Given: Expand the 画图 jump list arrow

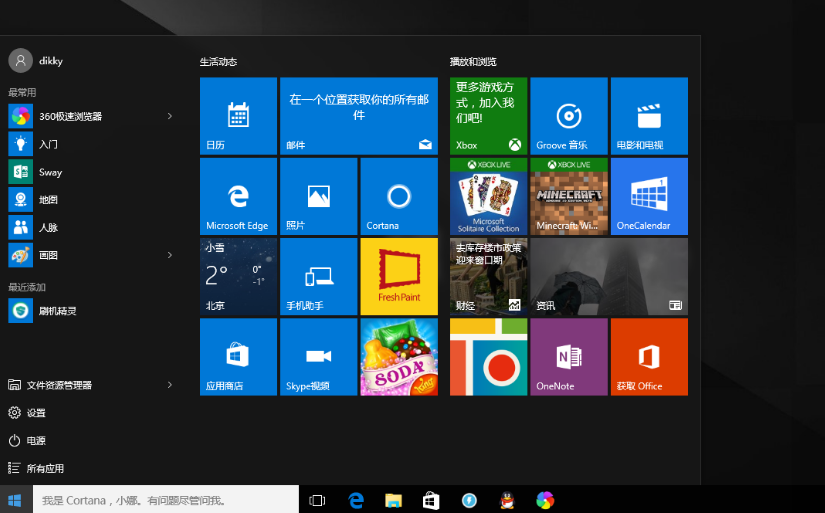Looking at the screenshot, I should 169,255.
